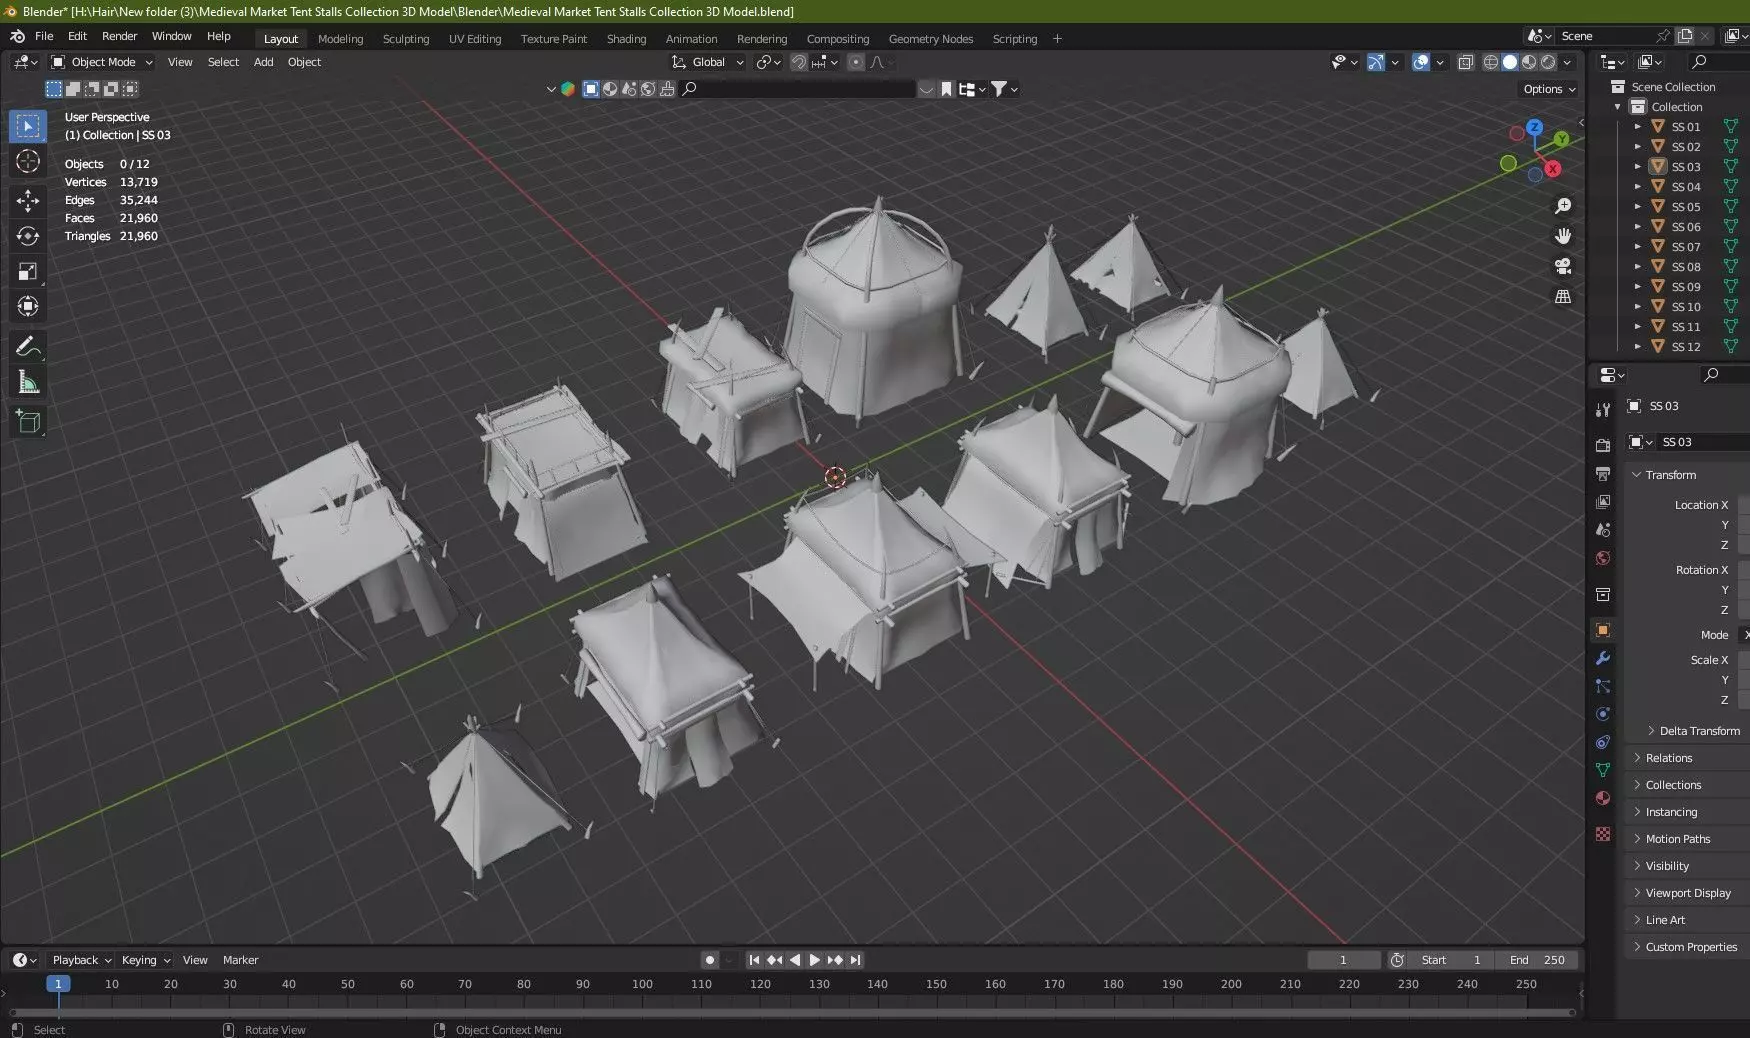The width and height of the screenshot is (1750, 1038).
Task: Jump to the timeline end
Action: click(855, 960)
